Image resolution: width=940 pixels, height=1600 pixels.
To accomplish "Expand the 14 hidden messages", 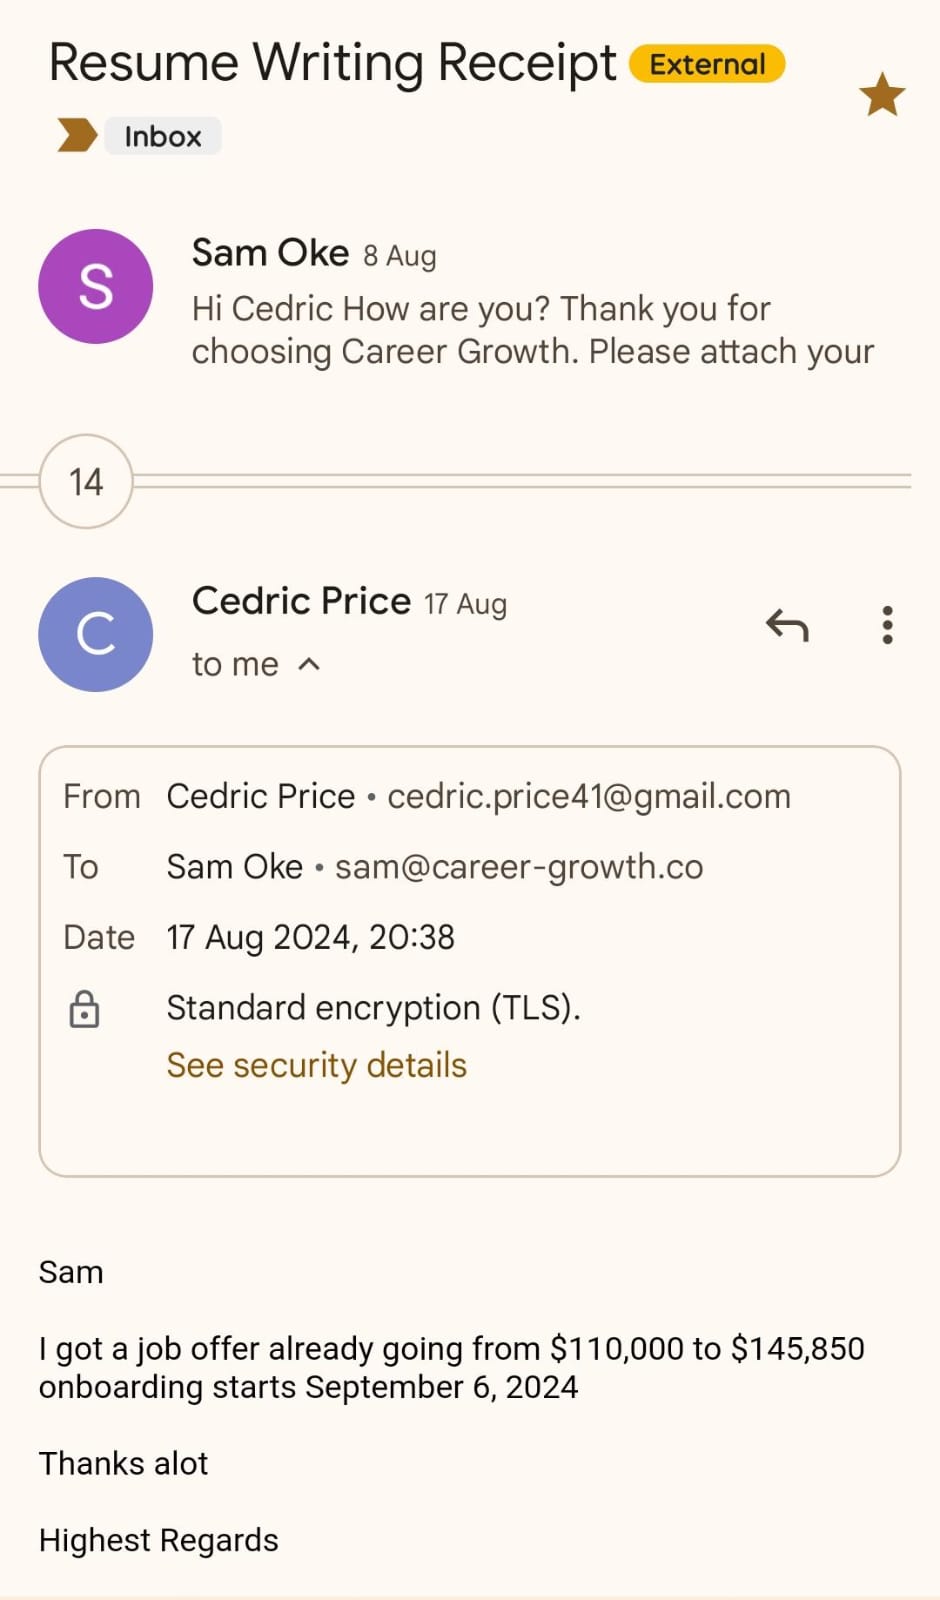I will (86, 482).
